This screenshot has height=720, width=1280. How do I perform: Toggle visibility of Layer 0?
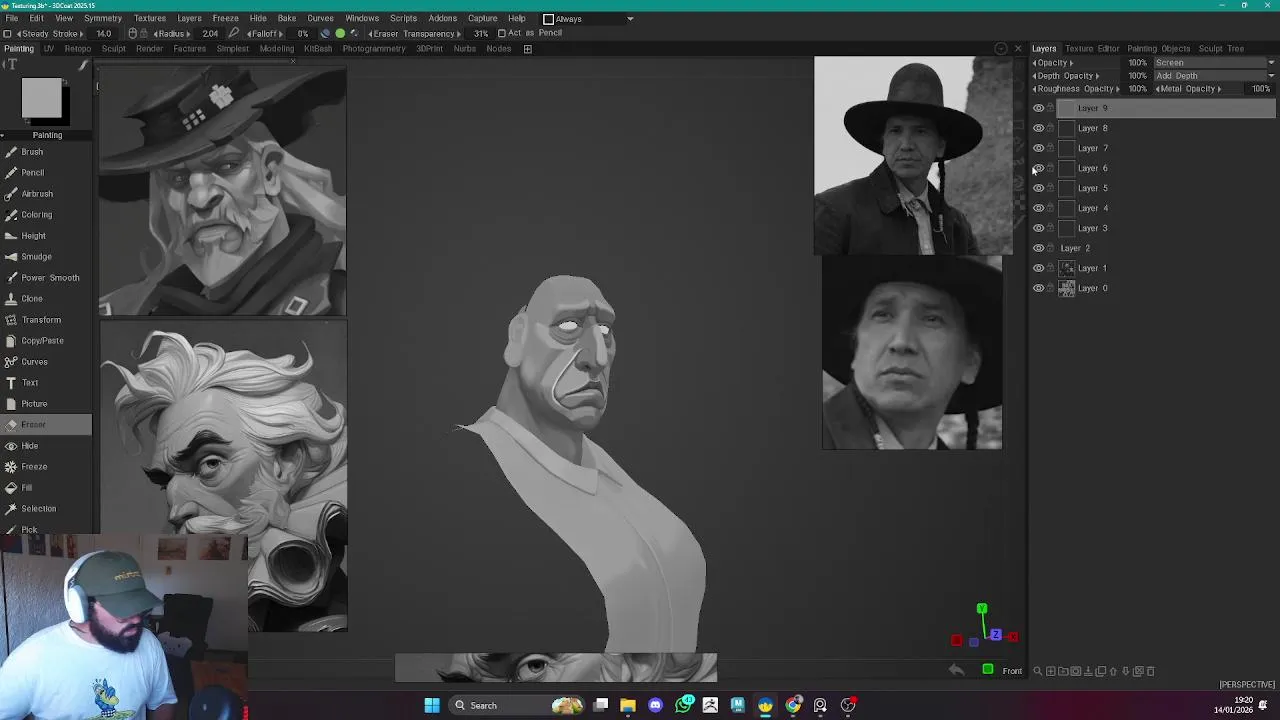click(x=1038, y=288)
